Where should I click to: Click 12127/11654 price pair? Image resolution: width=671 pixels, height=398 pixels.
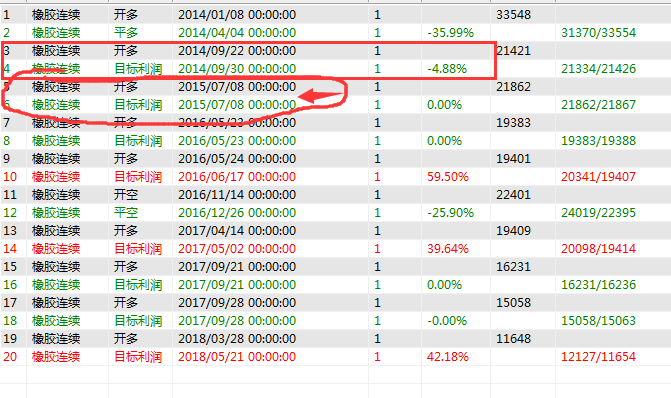598,356
